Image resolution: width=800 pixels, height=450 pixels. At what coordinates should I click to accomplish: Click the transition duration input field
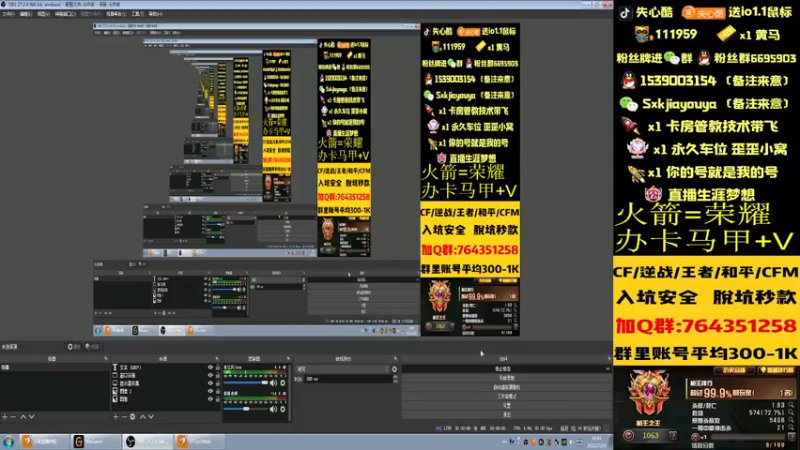tap(348, 379)
